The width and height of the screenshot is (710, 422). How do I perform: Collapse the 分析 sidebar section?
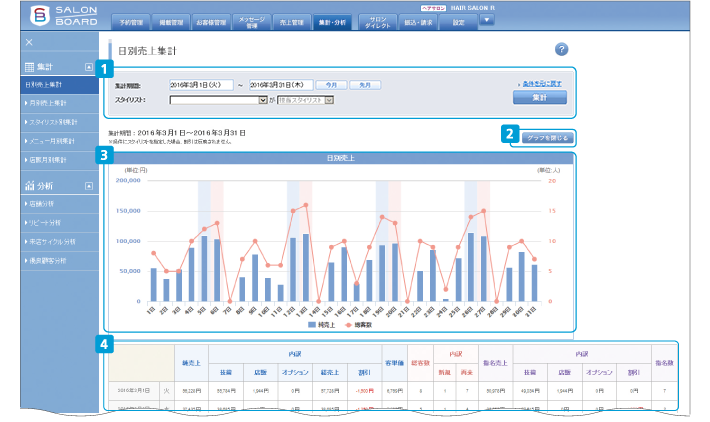point(89,185)
